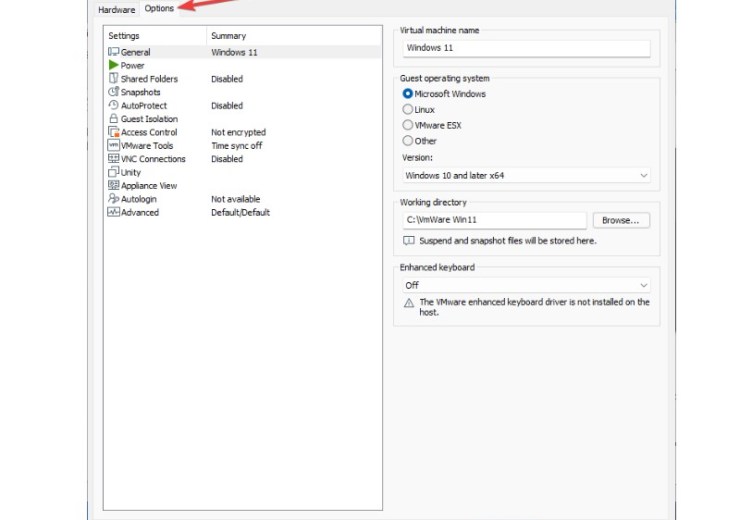Select the Power settings label
Screen dimensions: 740x520
coord(133,65)
